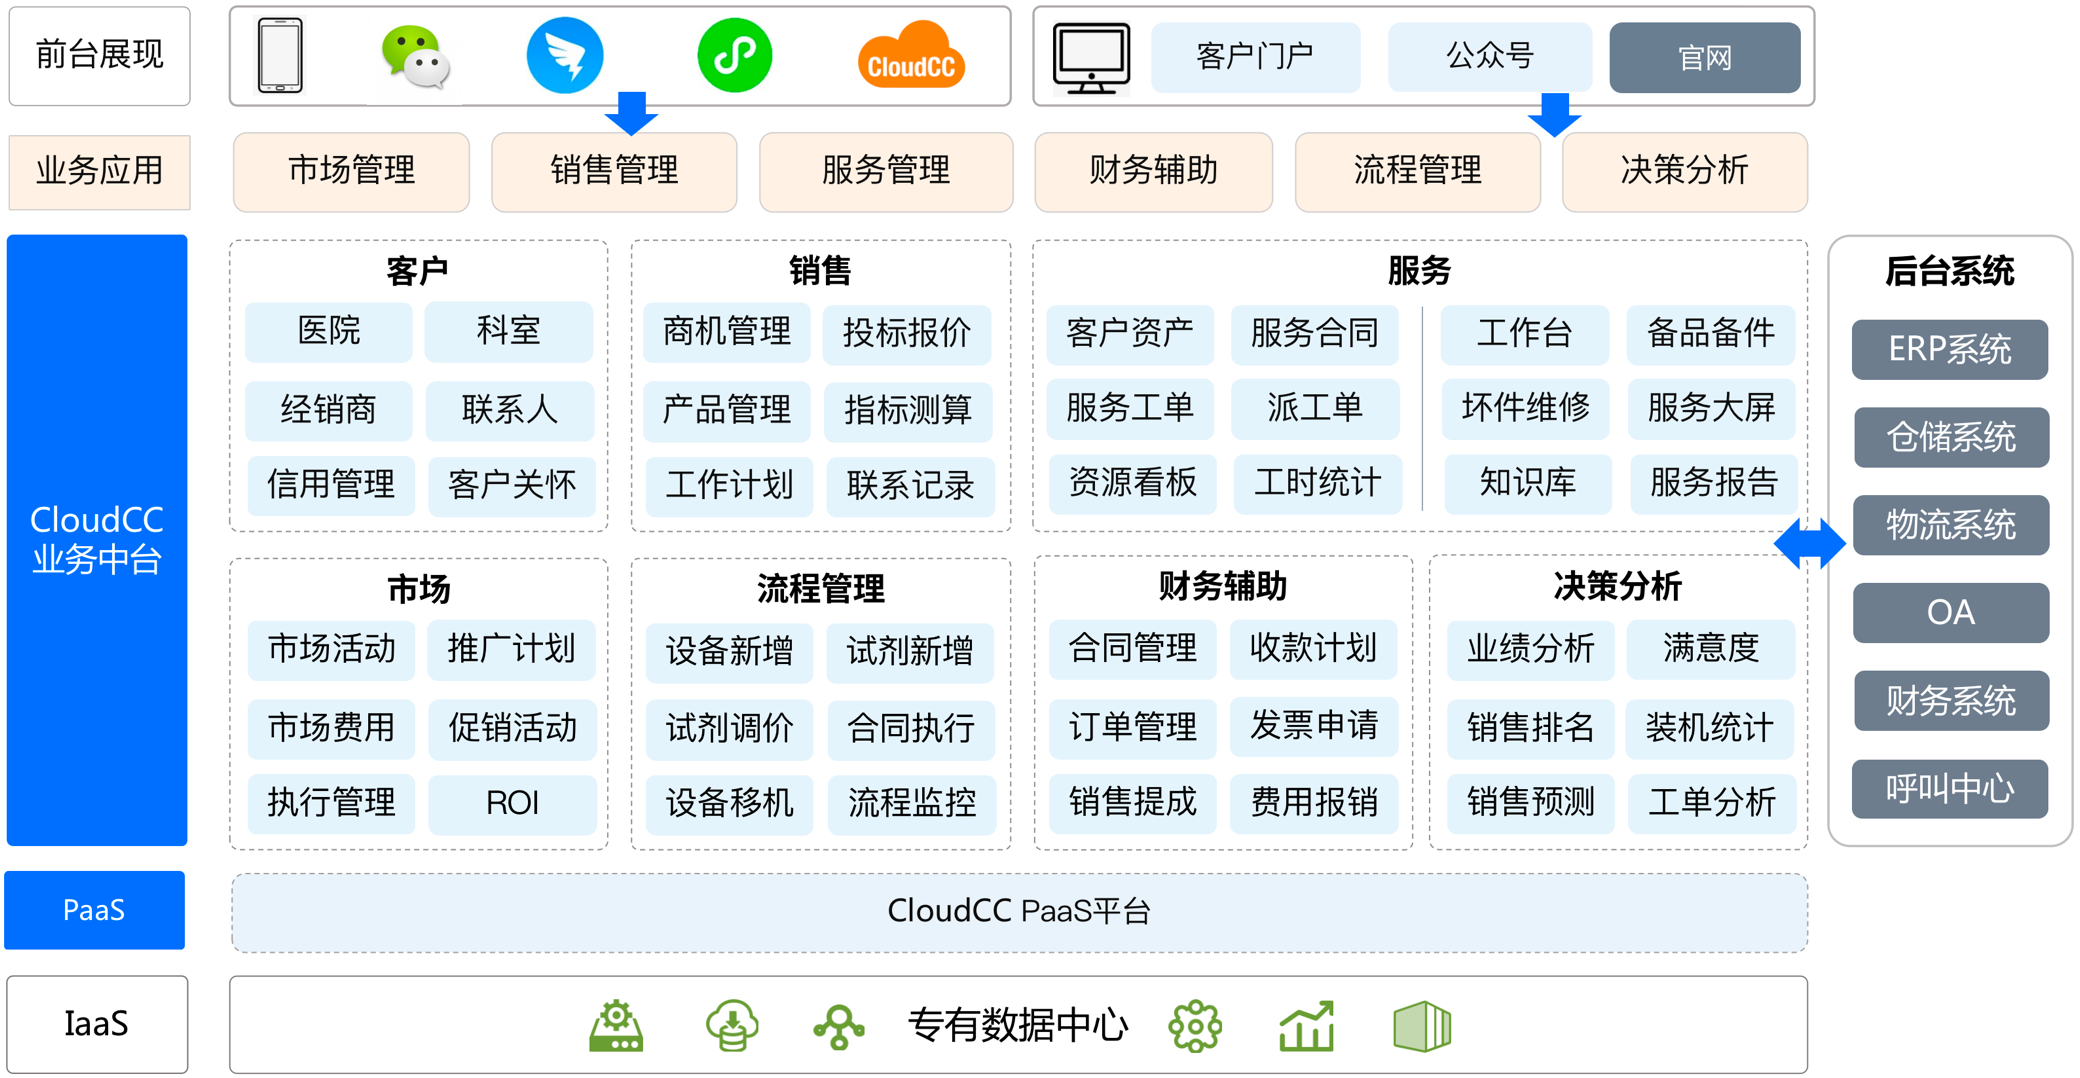The image size is (2080, 1078).
Task: Click the blue double-headed arrow
Action: coord(1809,543)
